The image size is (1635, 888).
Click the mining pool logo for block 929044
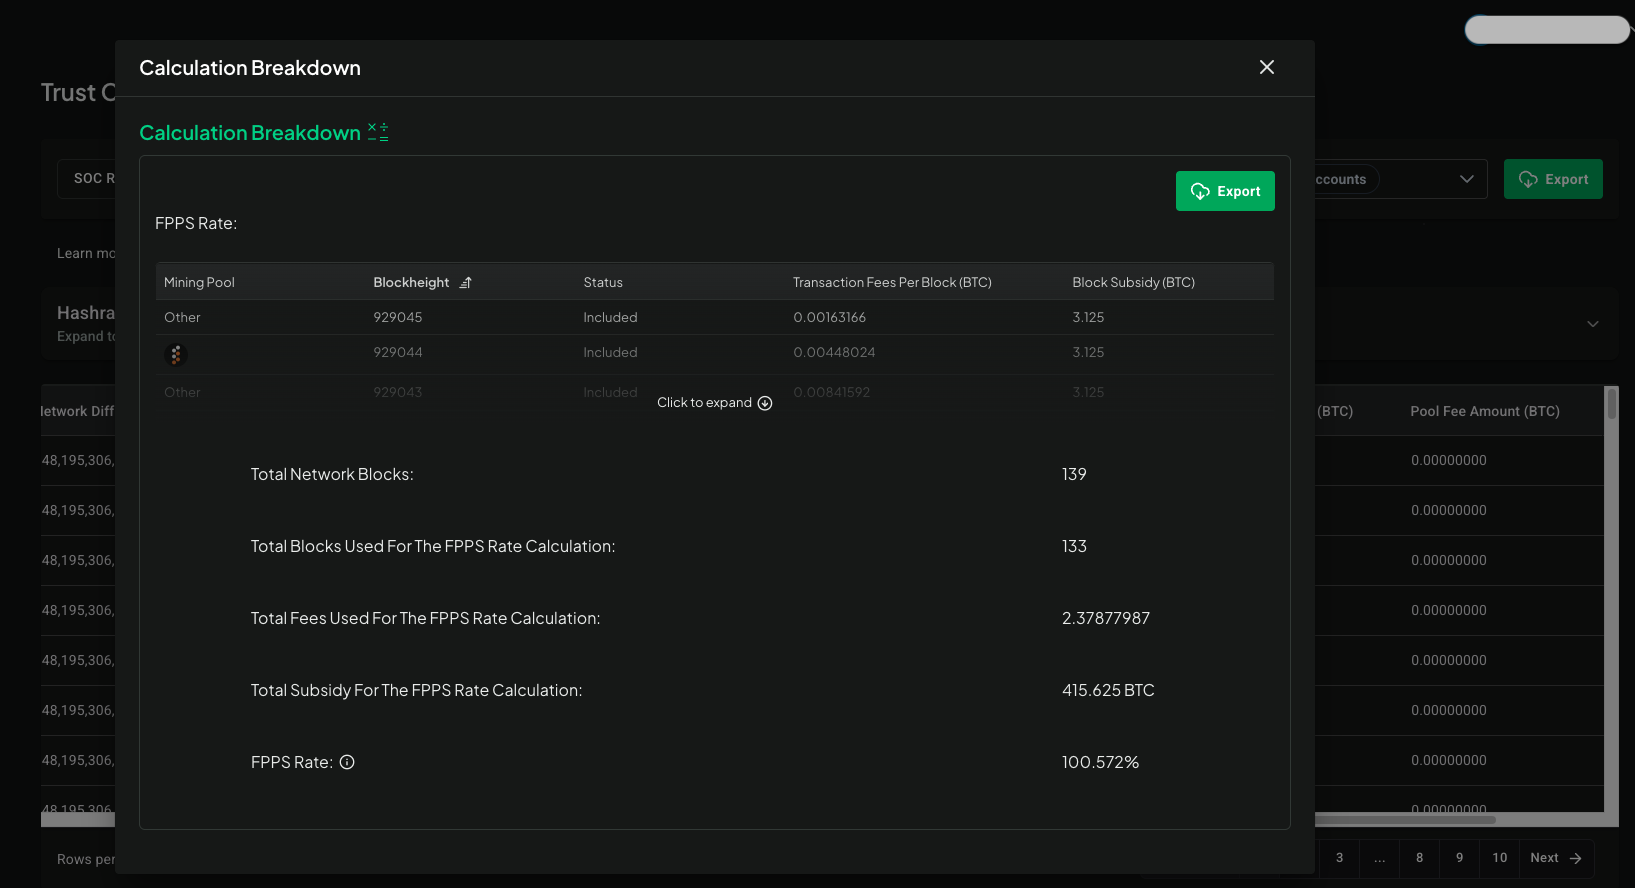[176, 354]
